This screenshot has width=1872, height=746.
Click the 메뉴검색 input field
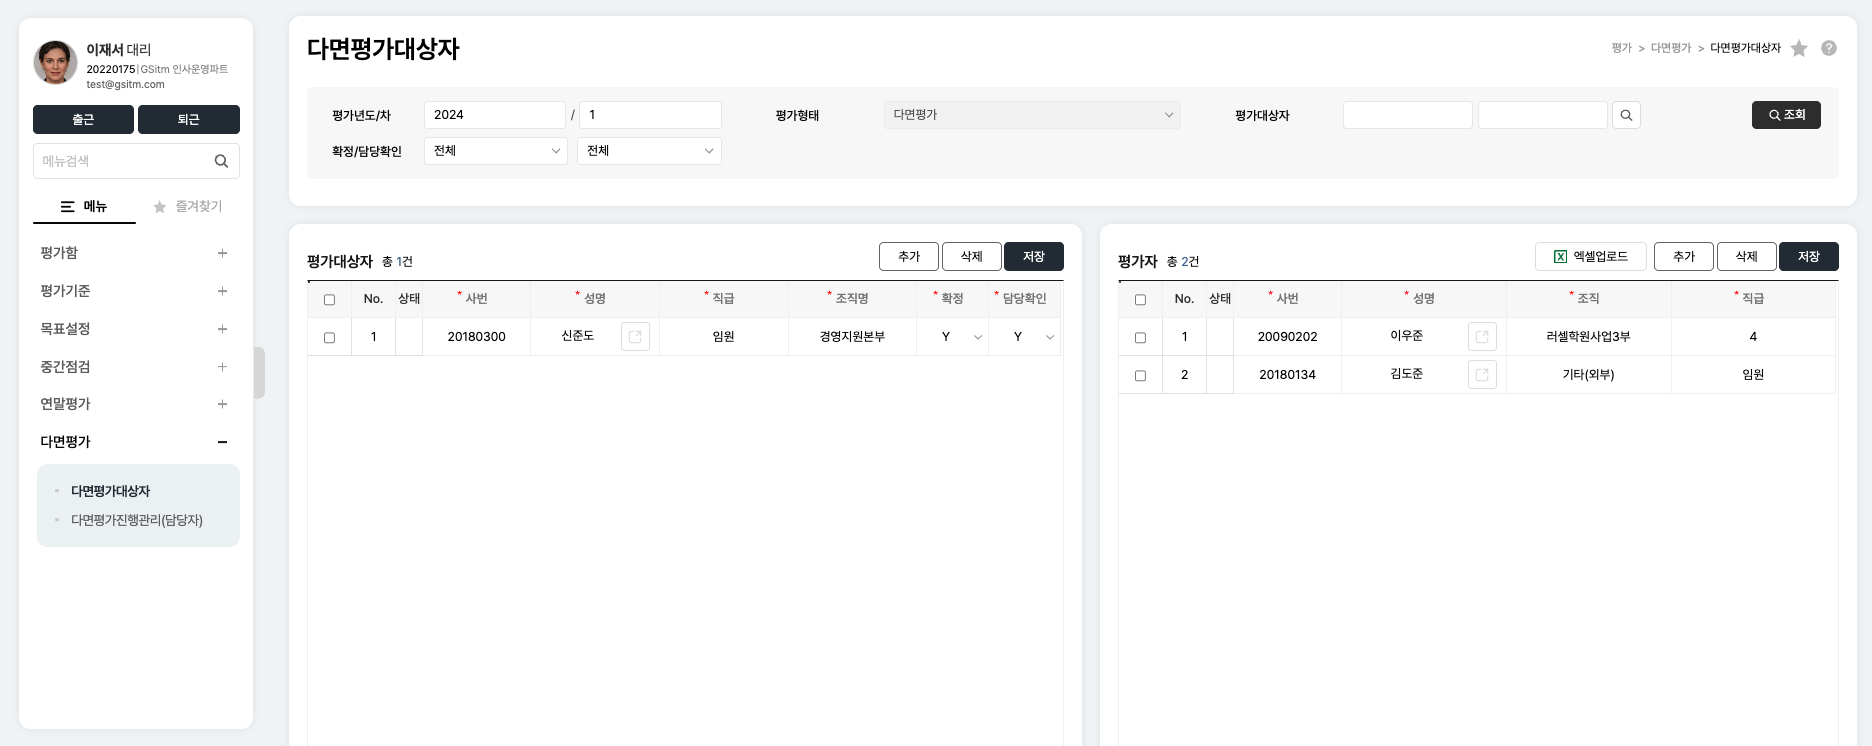[x=122, y=161]
